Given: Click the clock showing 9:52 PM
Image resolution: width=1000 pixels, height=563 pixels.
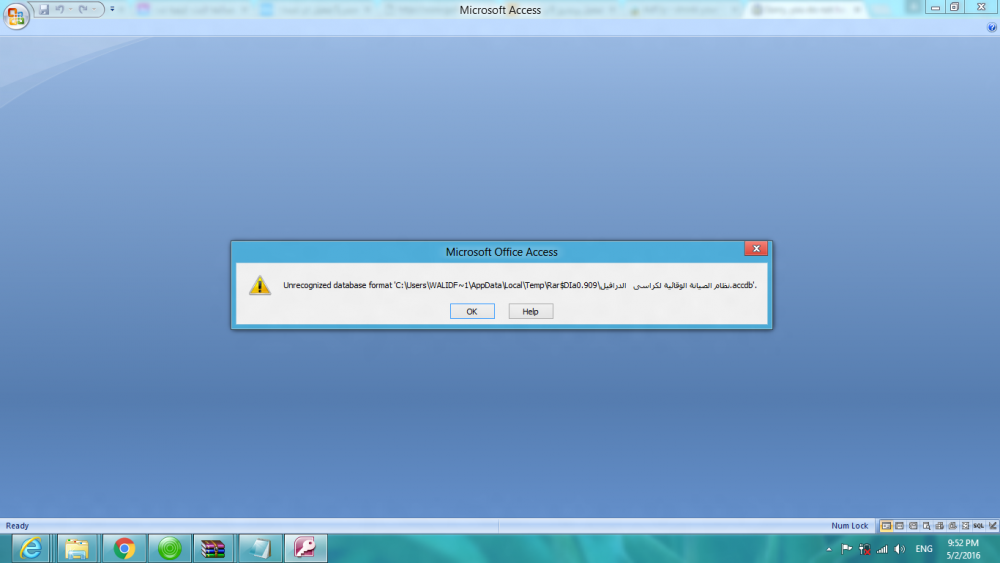Looking at the screenshot, I should (x=963, y=549).
